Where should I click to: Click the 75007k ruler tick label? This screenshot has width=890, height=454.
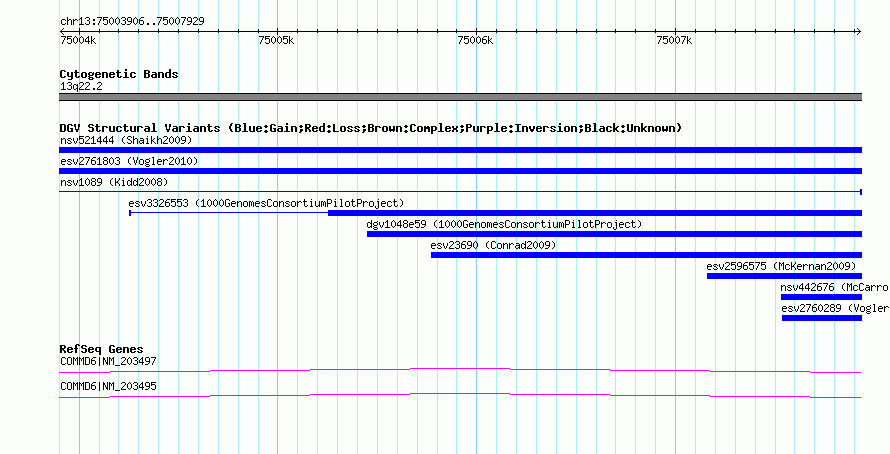pyautogui.click(x=675, y=40)
